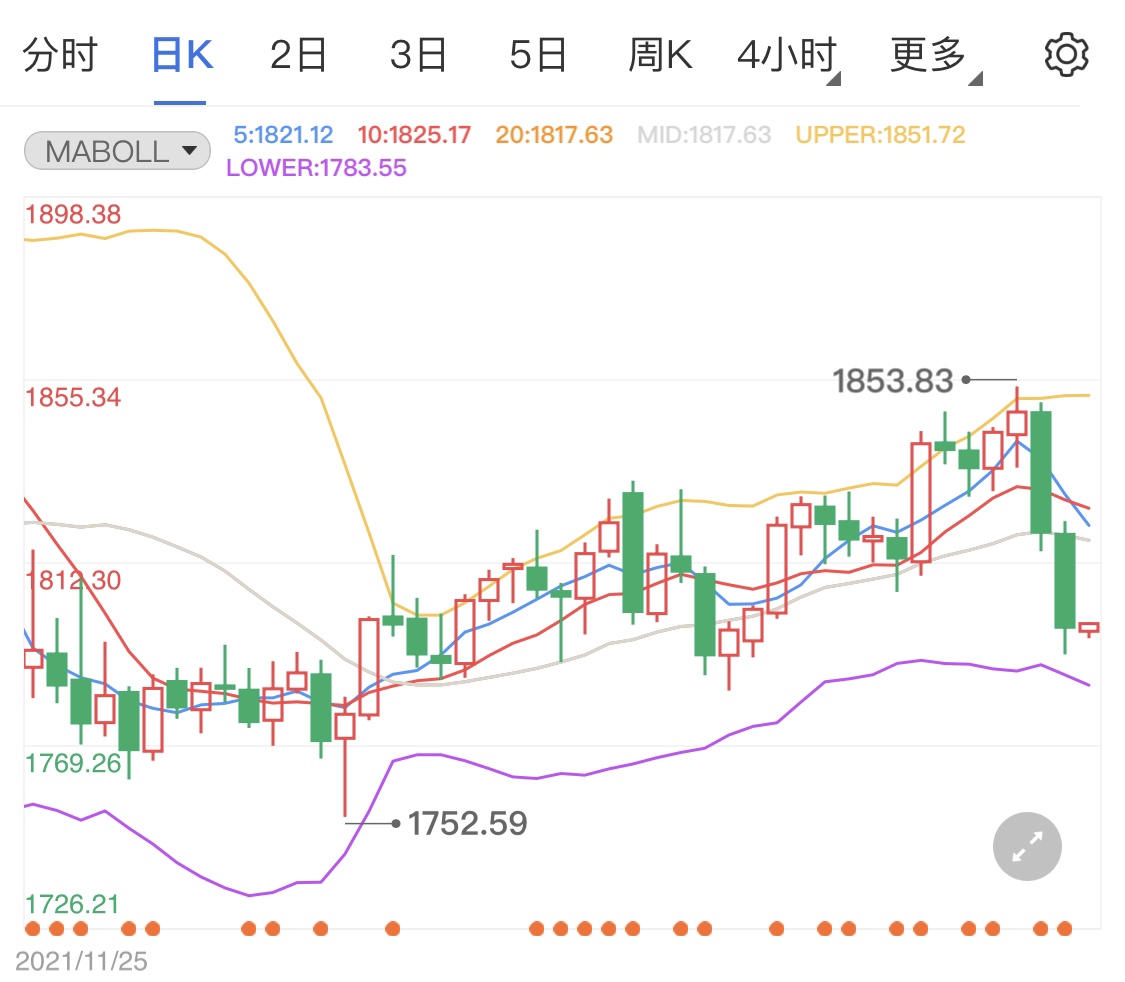Switch to 3日 chart tab
Image resolution: width=1125 pixels, height=982 pixels.
click(x=418, y=55)
